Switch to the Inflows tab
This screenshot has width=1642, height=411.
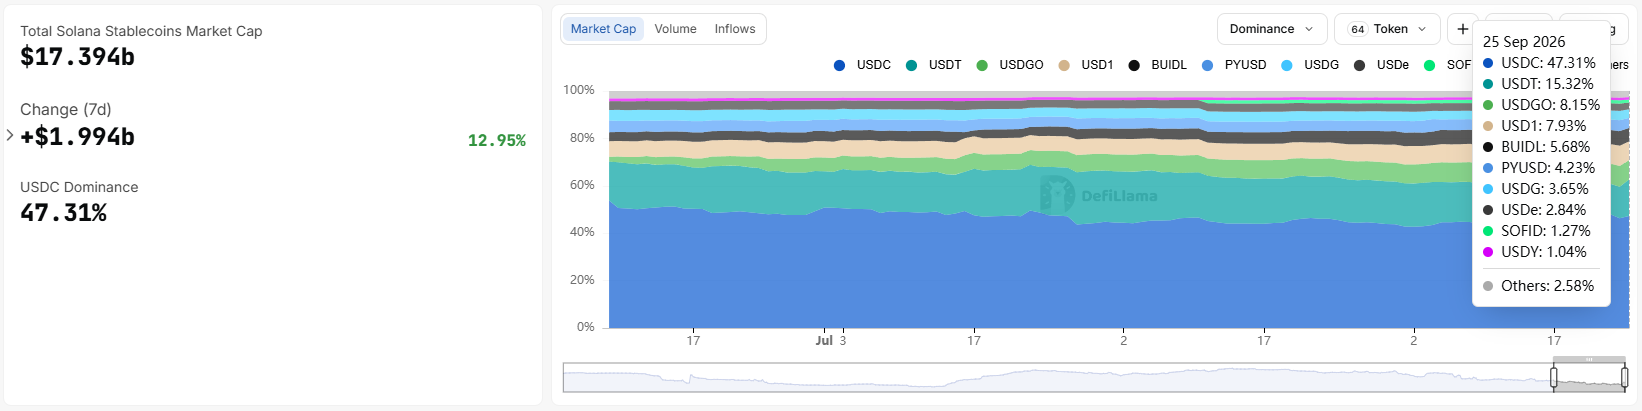click(x=734, y=29)
